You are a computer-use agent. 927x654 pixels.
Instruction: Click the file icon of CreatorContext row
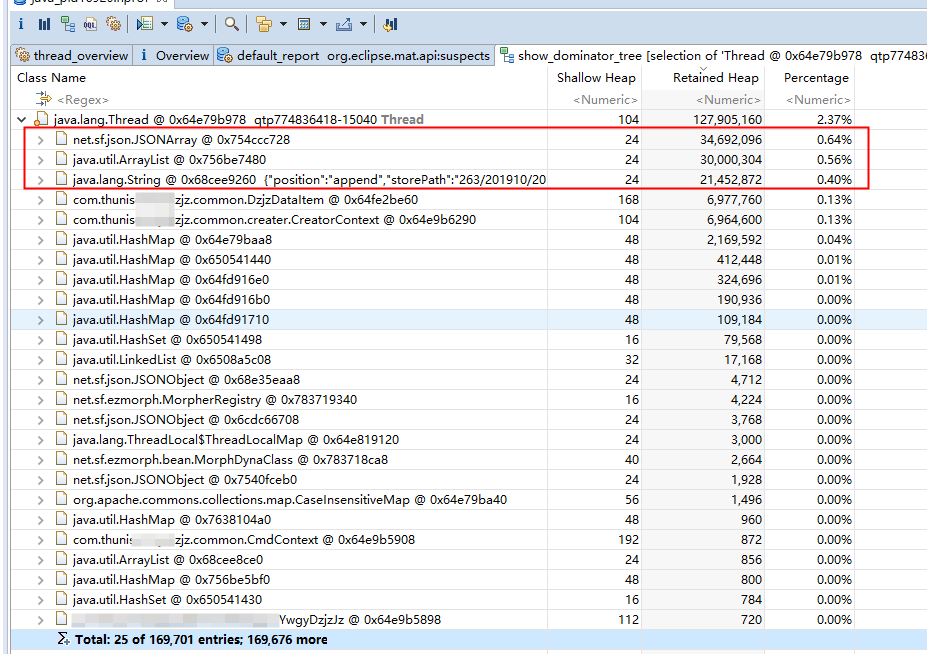(61, 219)
